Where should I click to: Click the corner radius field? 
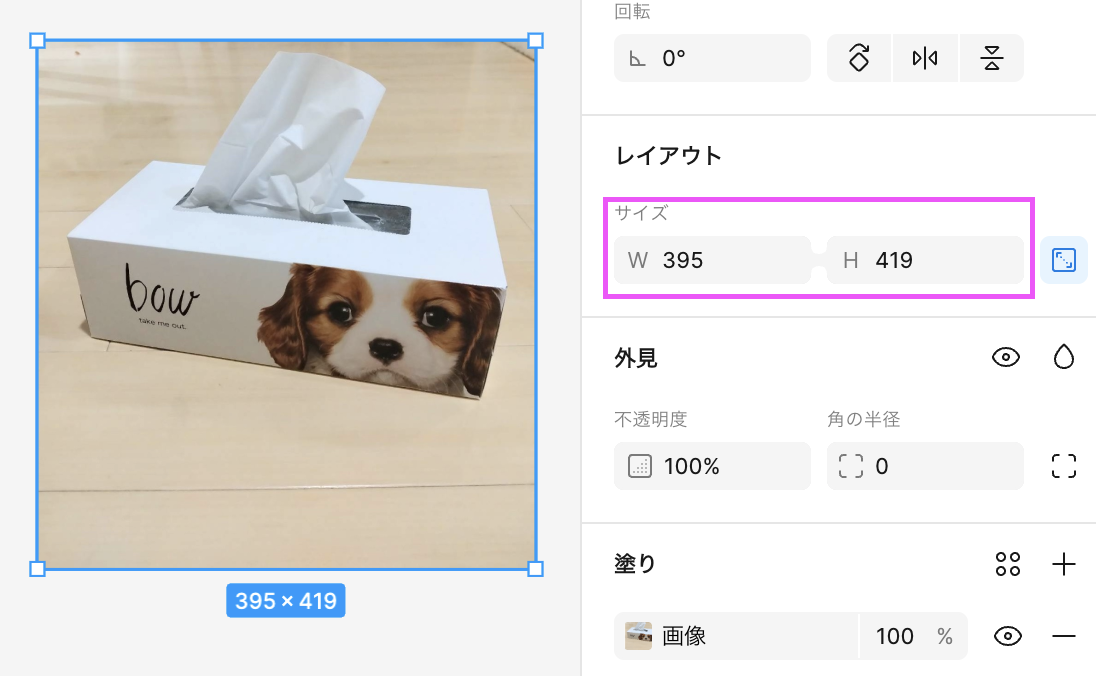tap(925, 466)
